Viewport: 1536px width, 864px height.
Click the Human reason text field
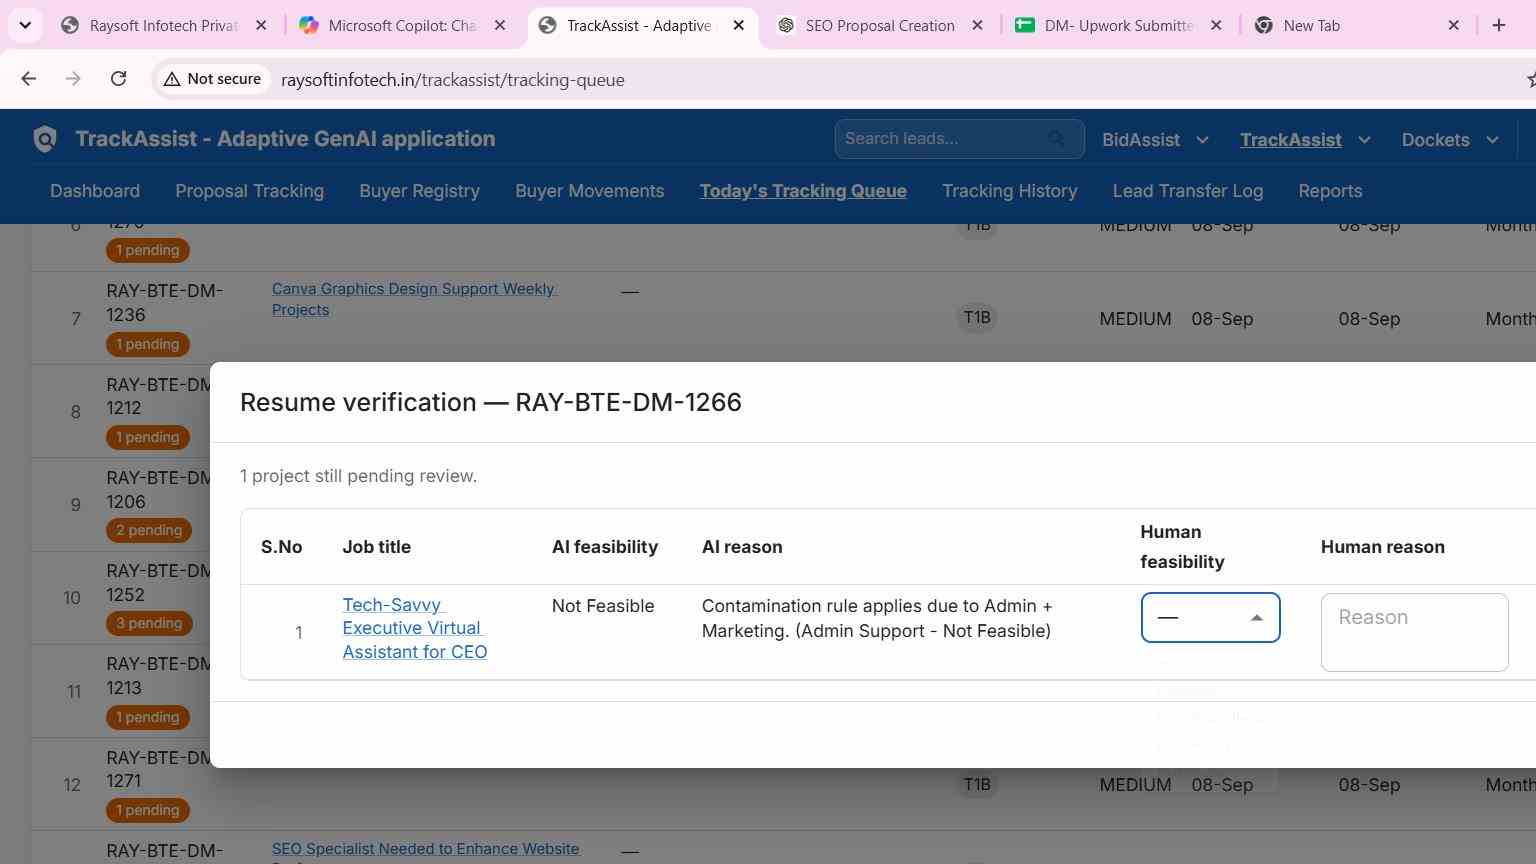click(1414, 632)
